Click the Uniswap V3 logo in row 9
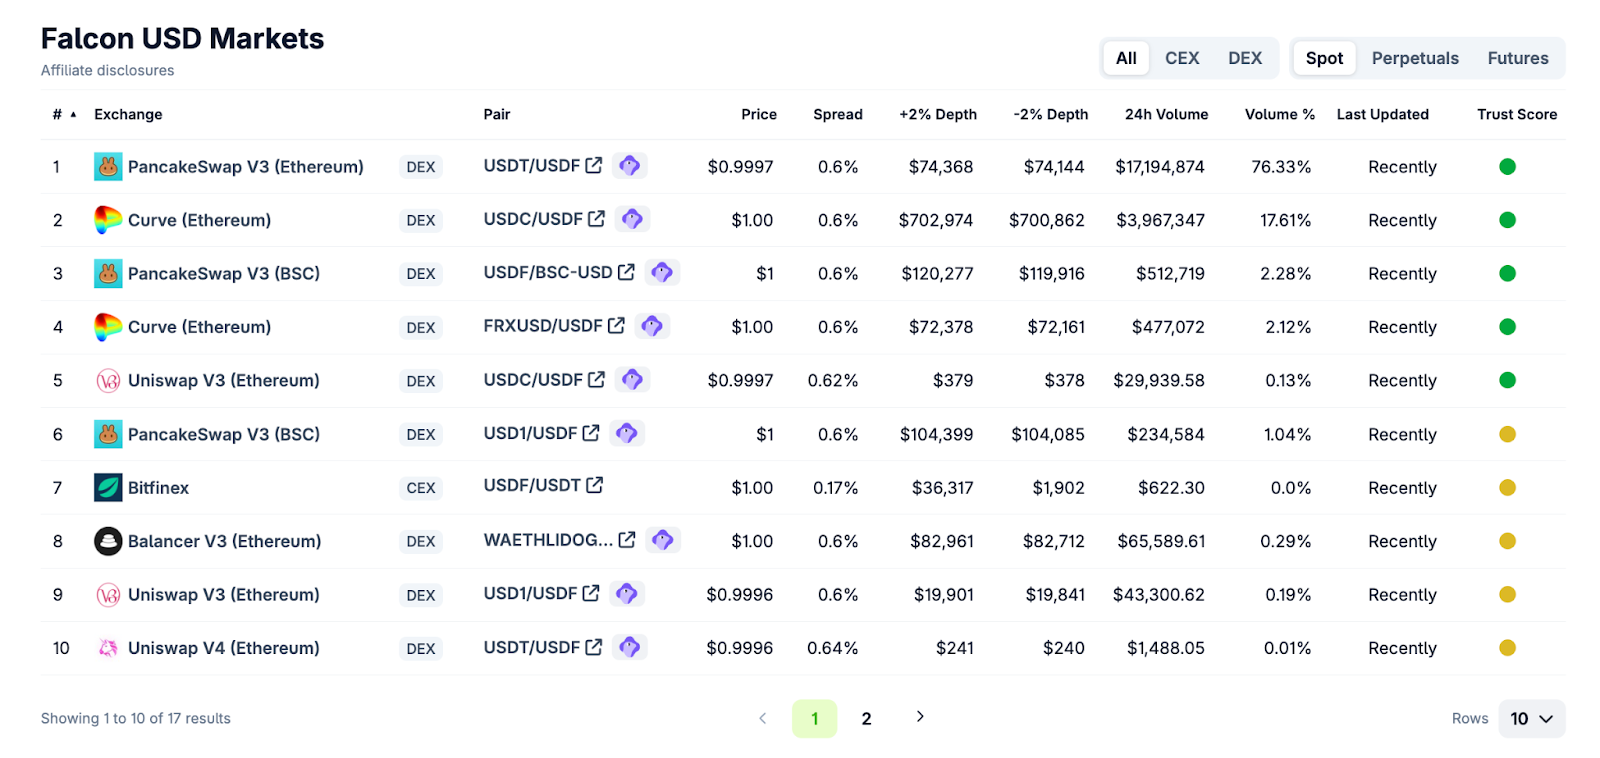Screen dimensions: 1600x758 (x=108, y=594)
